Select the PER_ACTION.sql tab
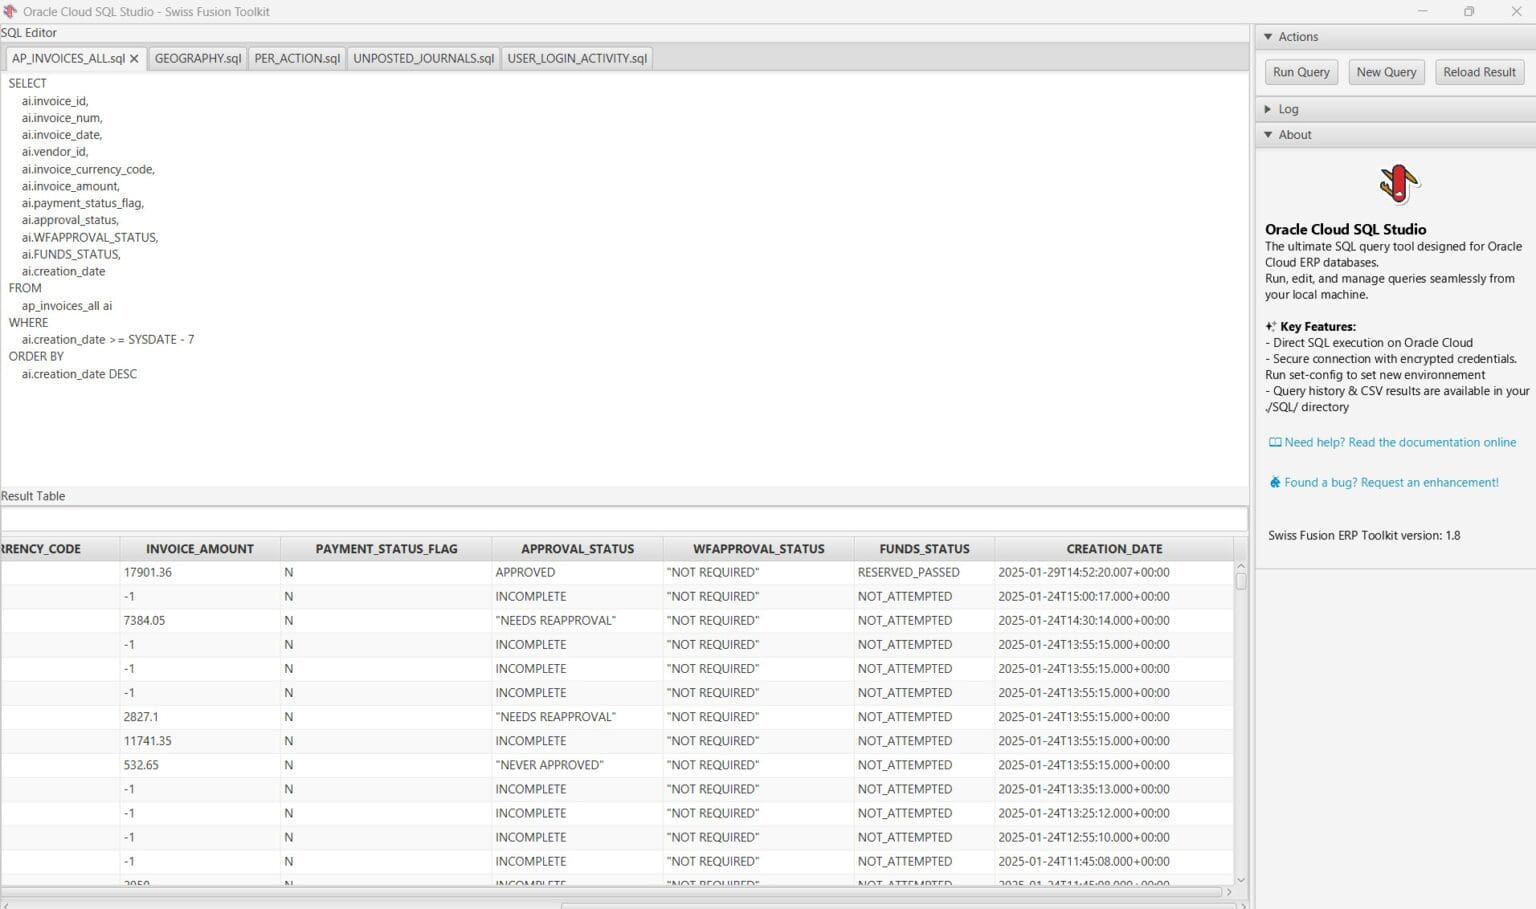1536x909 pixels. tap(296, 58)
